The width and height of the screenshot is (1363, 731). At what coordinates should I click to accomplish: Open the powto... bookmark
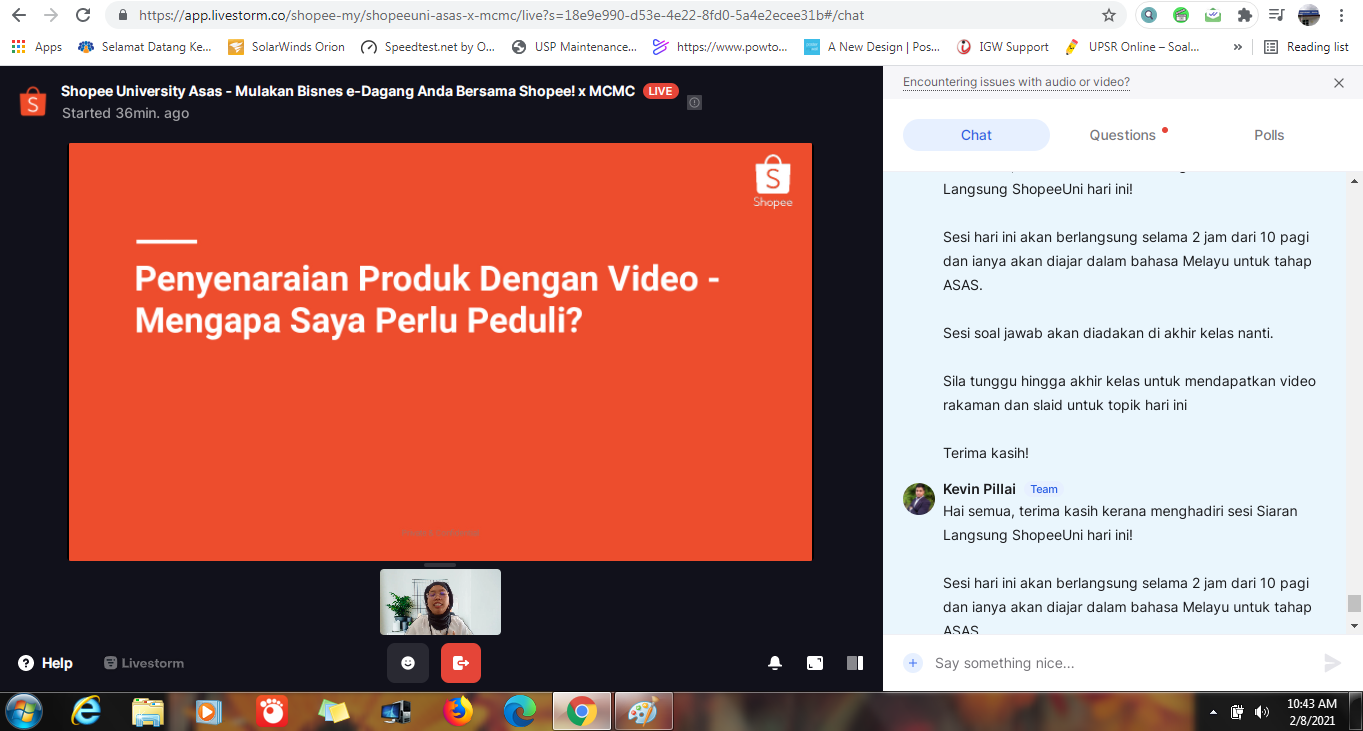click(x=720, y=47)
